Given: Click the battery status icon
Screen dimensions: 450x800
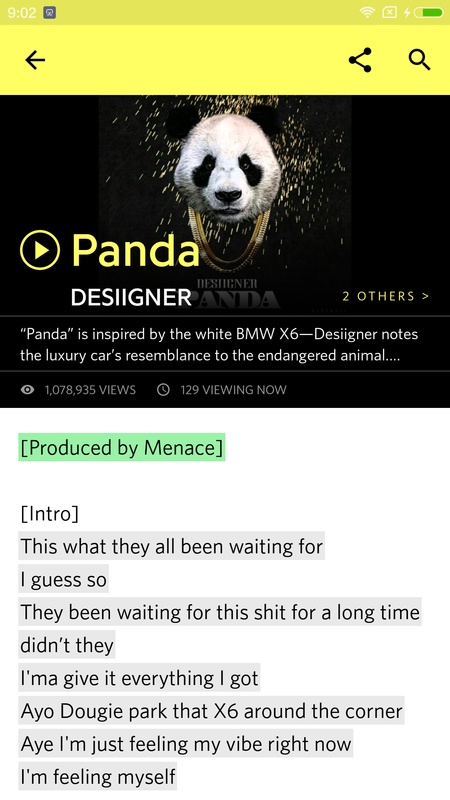Looking at the screenshot, I should point(429,12).
